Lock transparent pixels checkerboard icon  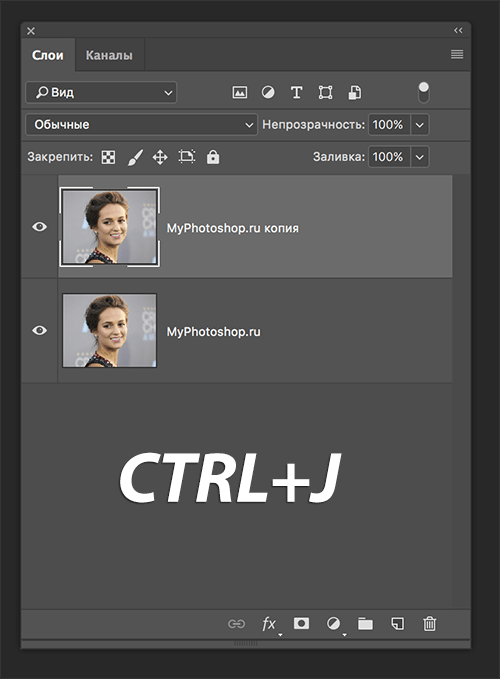[x=108, y=157]
